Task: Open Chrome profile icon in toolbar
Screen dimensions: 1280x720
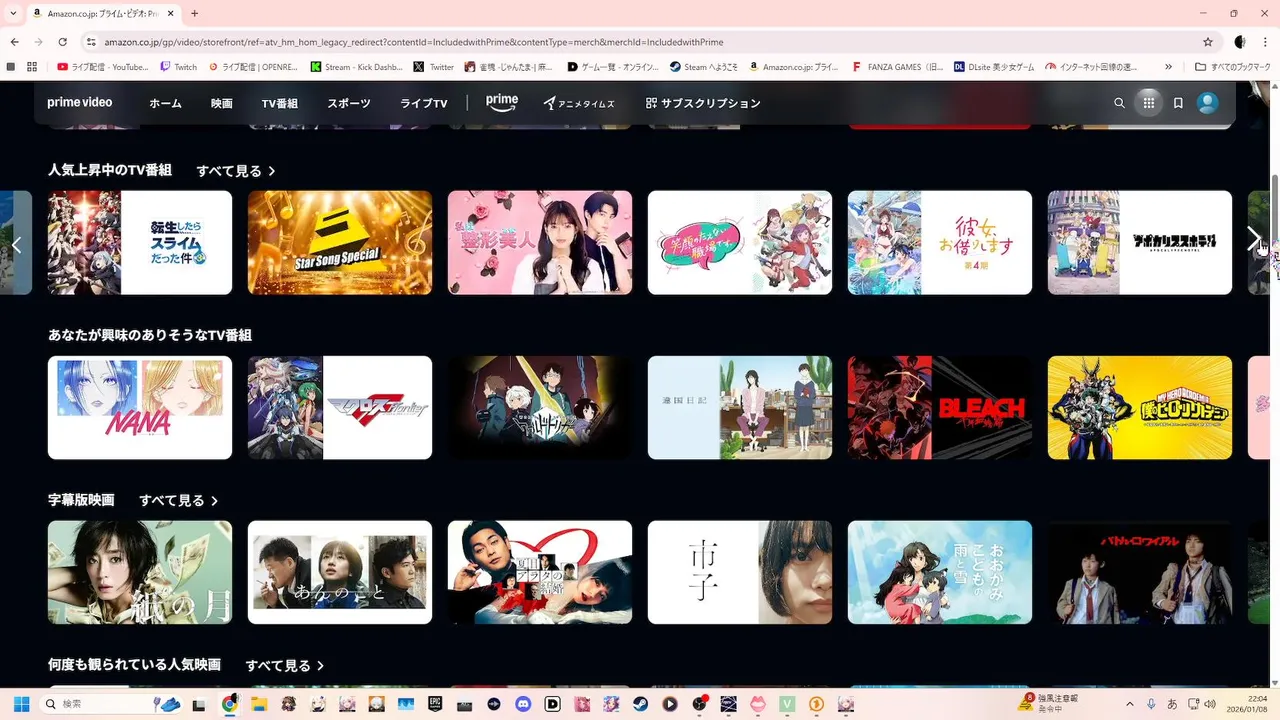Action: [x=1240, y=42]
